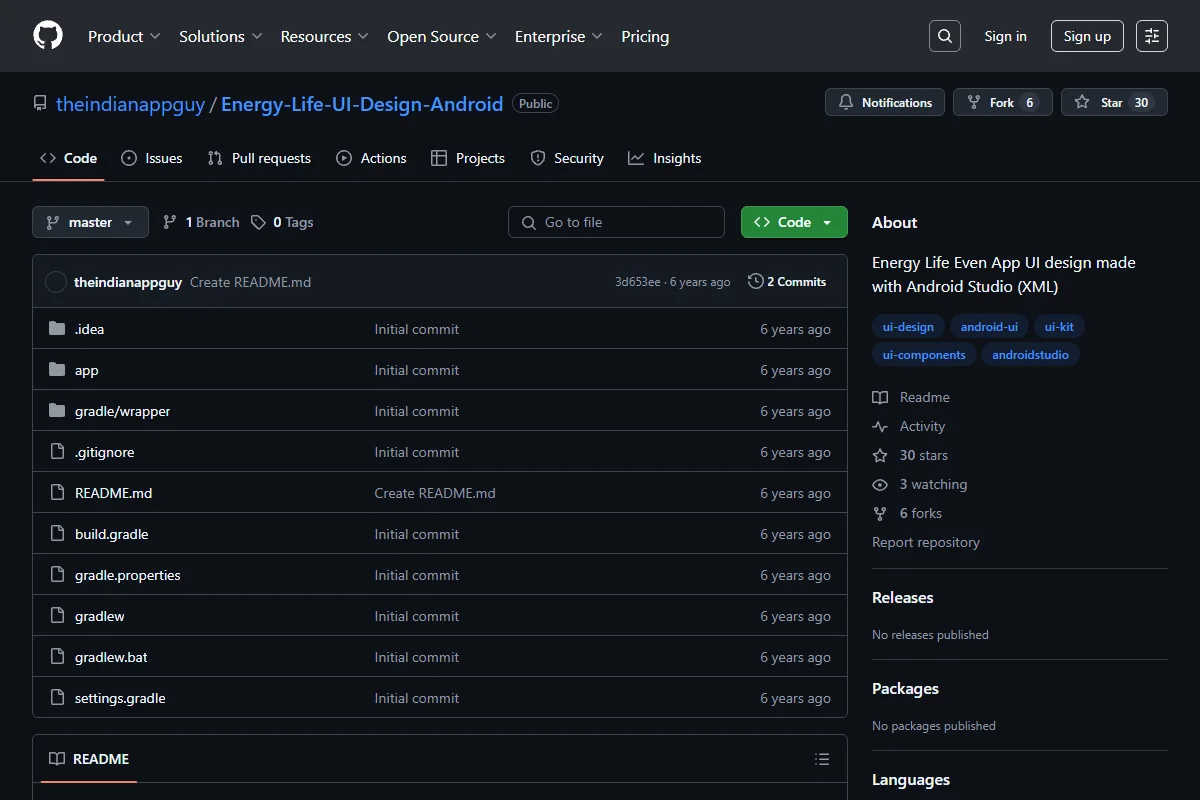Switch to the Issues tab
Viewport: 1200px width, 800px height.
pos(152,158)
